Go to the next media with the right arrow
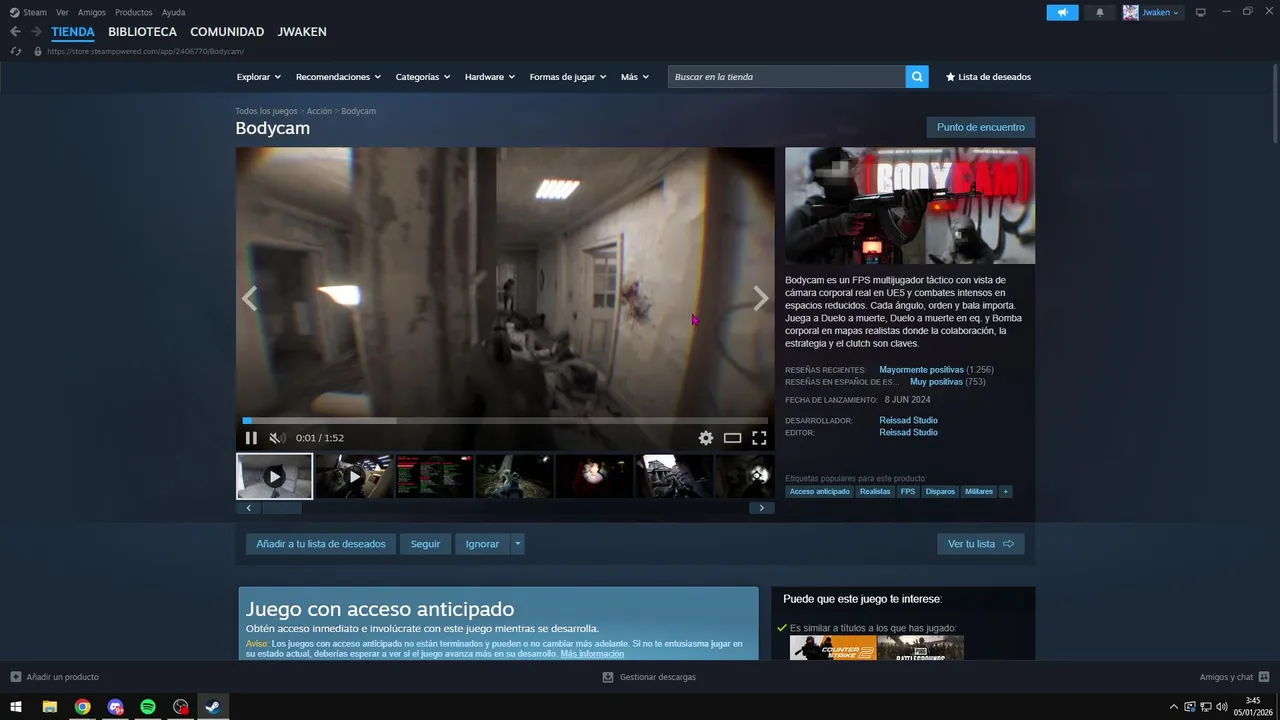The width and height of the screenshot is (1280, 720). (761, 298)
